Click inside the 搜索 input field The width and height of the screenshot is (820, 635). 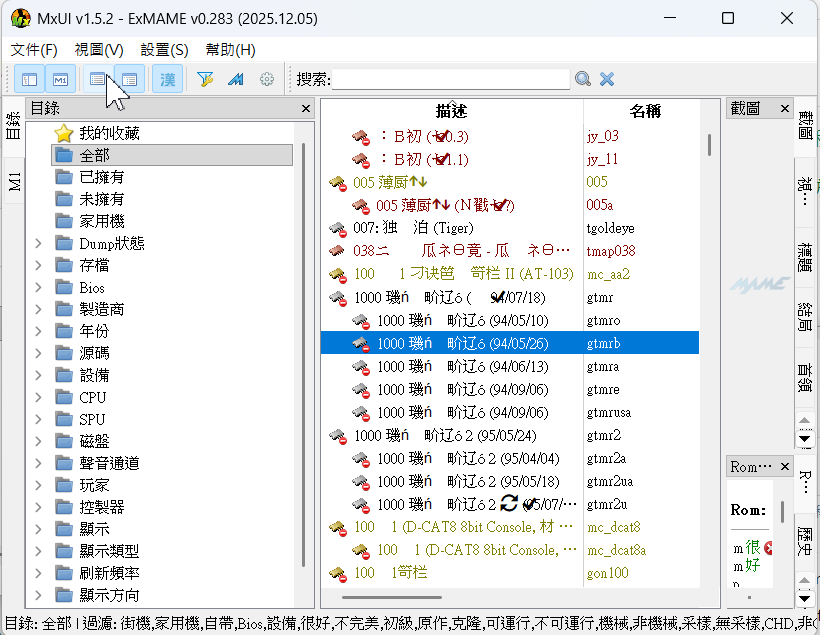(450, 79)
